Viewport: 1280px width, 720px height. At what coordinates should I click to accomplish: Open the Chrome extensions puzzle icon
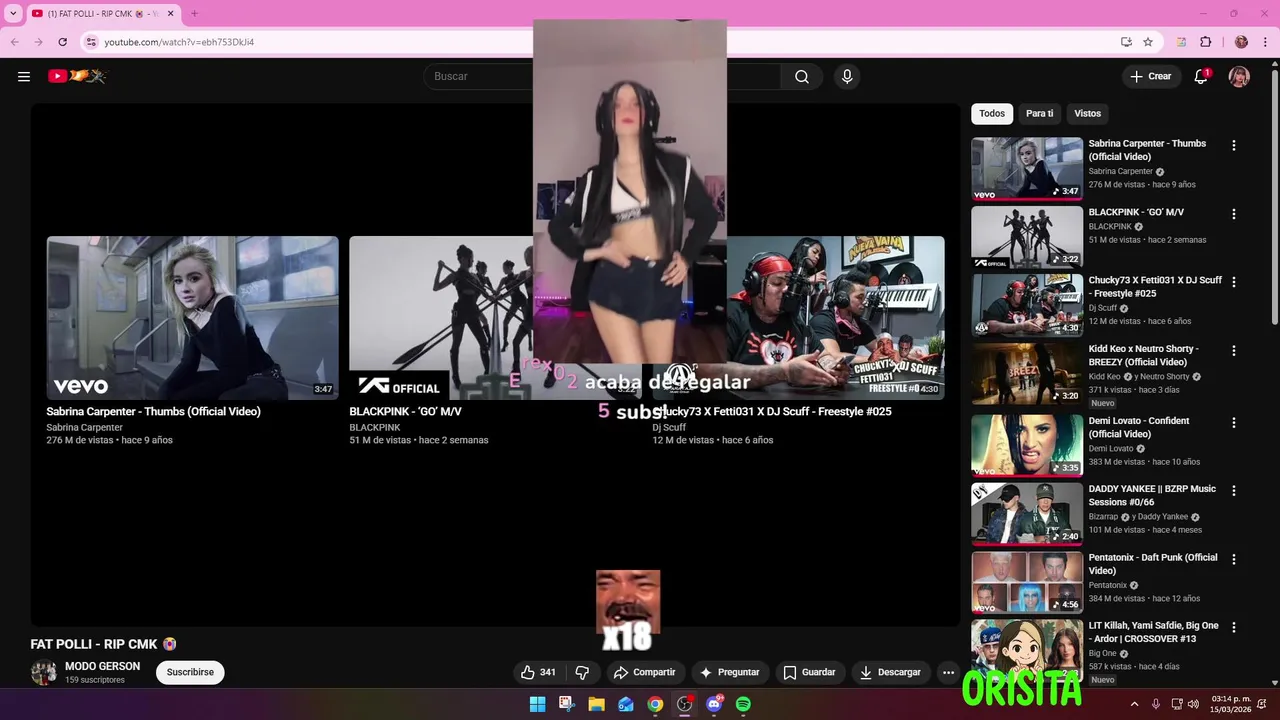(1205, 42)
